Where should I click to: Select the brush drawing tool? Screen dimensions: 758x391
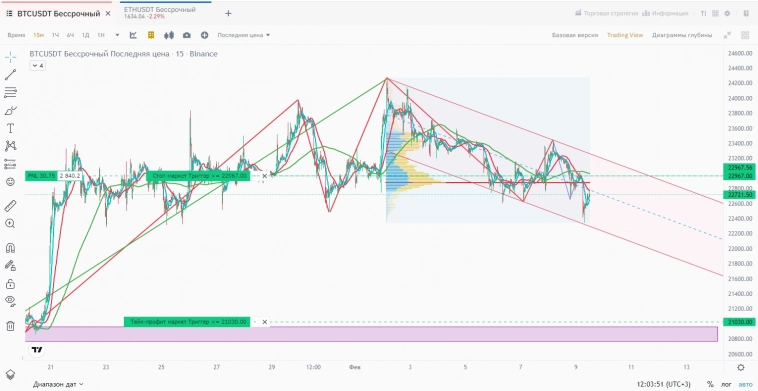coord(10,110)
